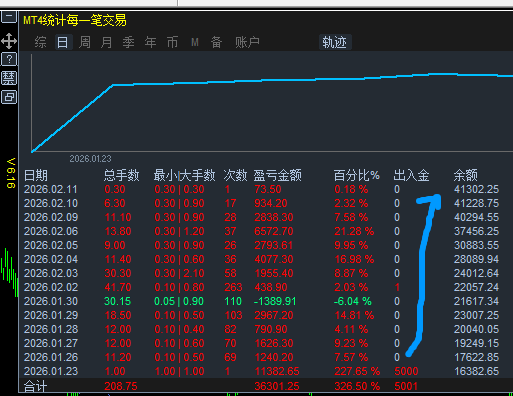Click the V6.16 version label
Viewport: 513px width, 396px height.
[x=11, y=173]
